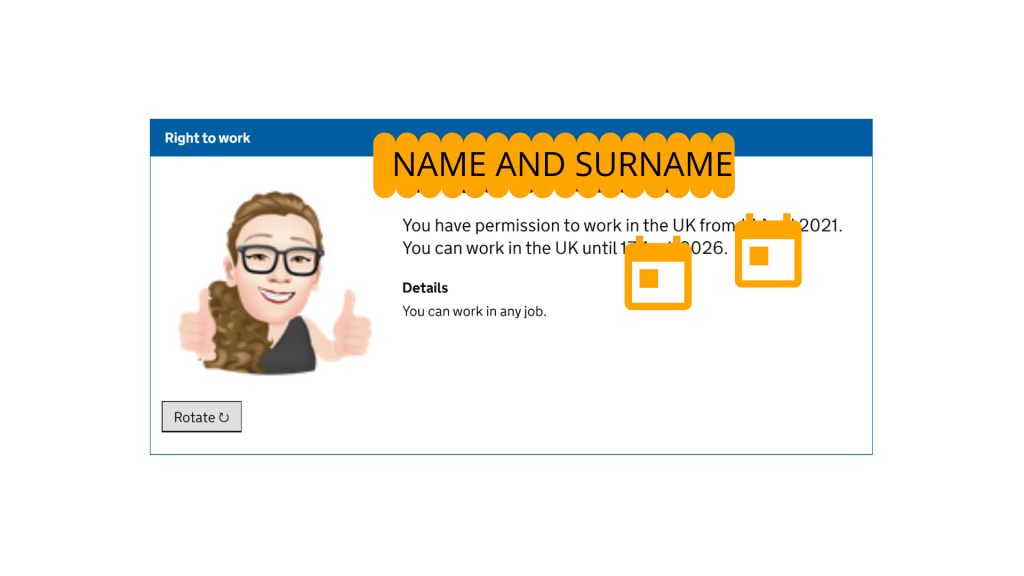Click the calendar icon covering the start date

coord(768,252)
